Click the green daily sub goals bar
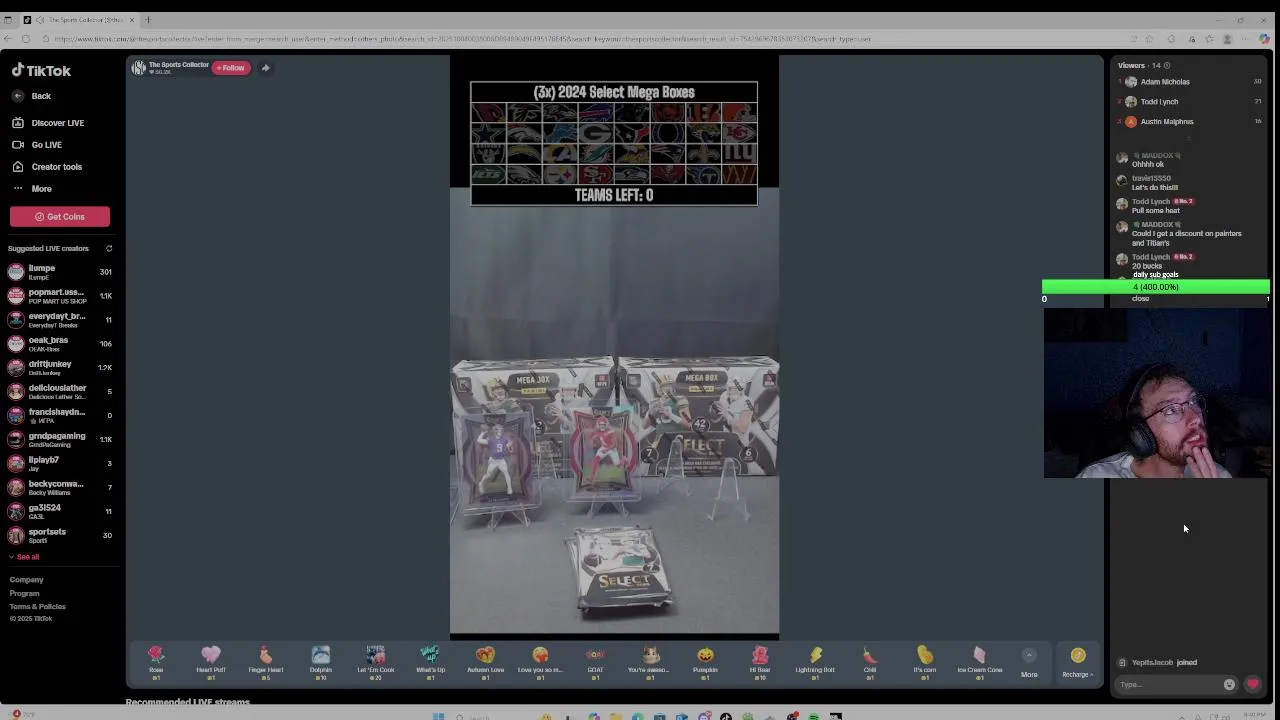 click(1156, 287)
